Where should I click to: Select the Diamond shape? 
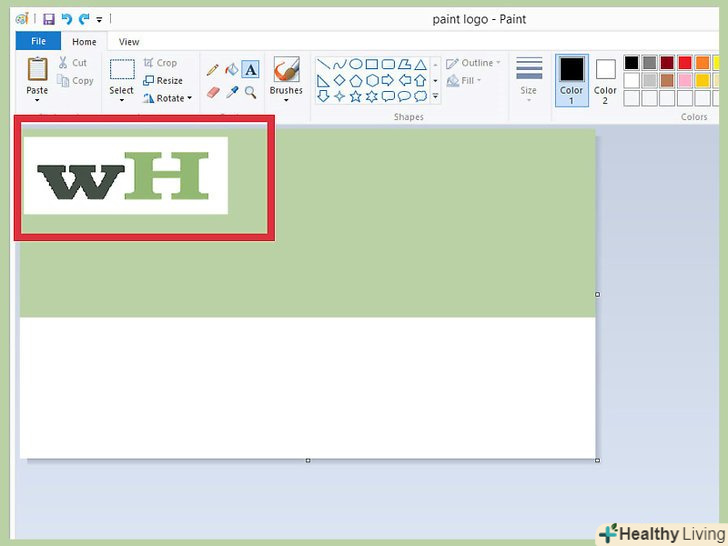[x=339, y=80]
